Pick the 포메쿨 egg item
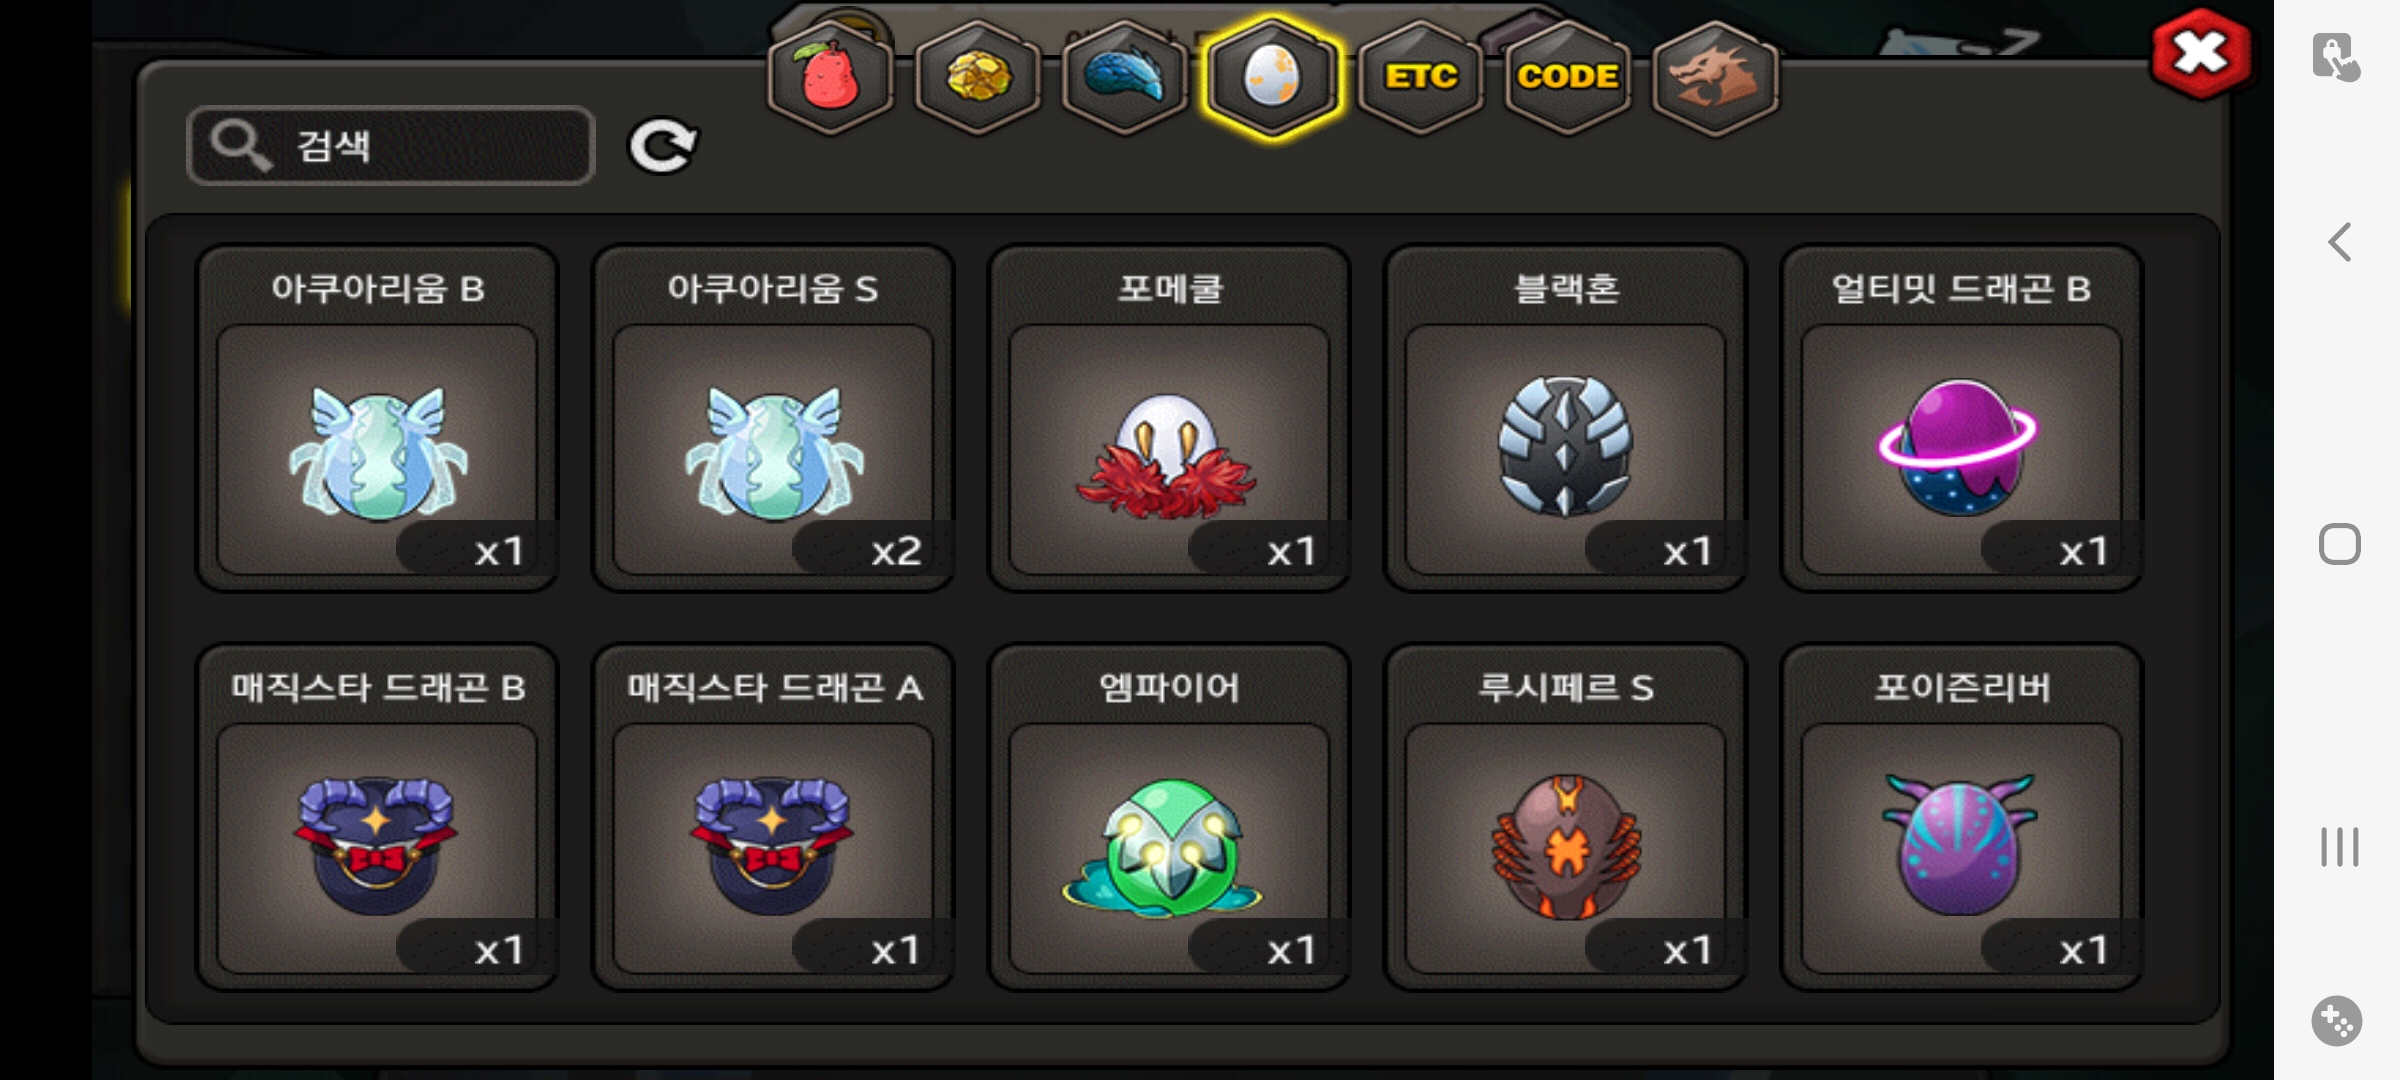This screenshot has width=2400, height=1080. (x=1169, y=418)
